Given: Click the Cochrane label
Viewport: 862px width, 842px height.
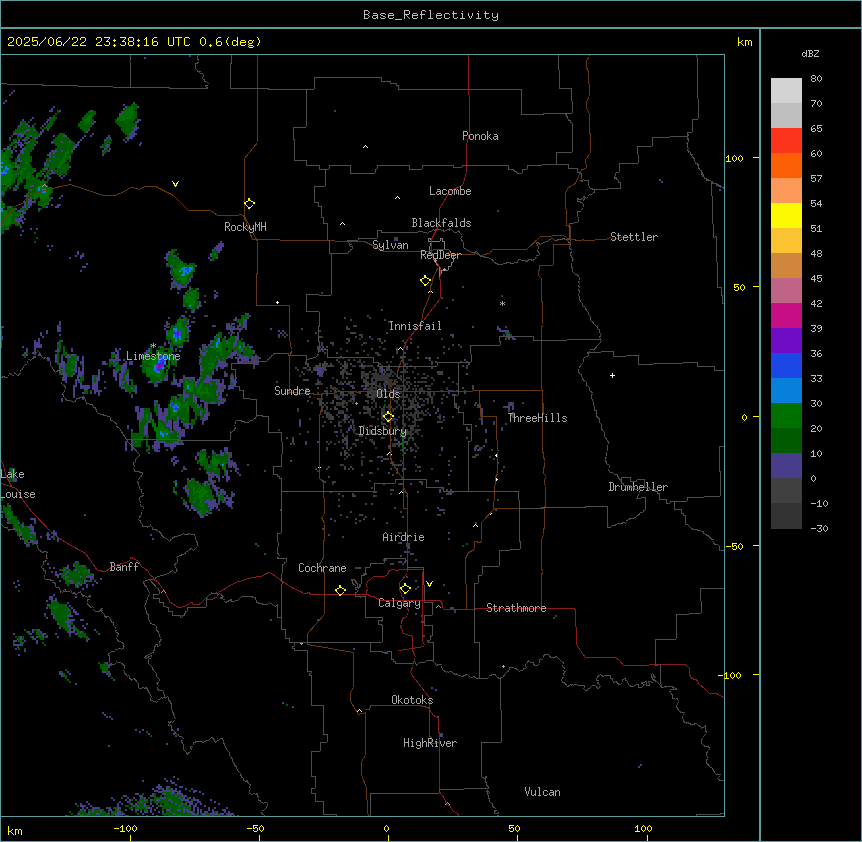Looking at the screenshot, I should tap(322, 568).
